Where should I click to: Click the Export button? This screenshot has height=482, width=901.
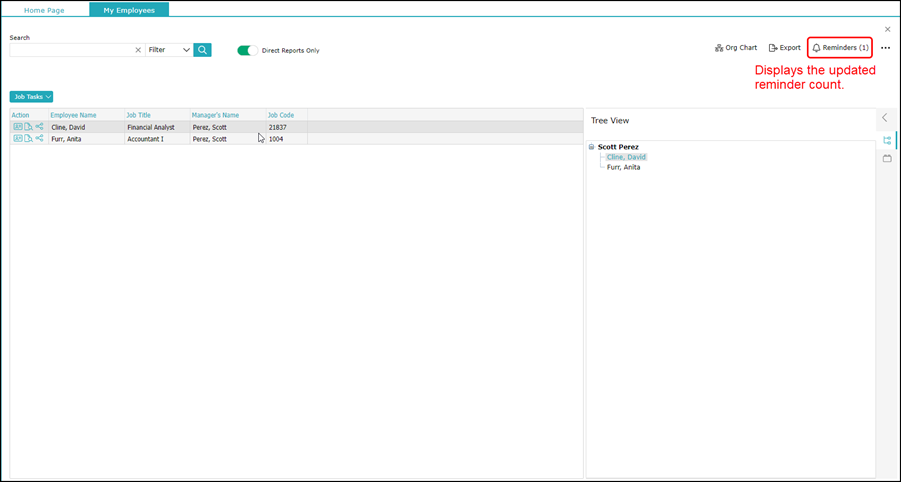(x=785, y=47)
